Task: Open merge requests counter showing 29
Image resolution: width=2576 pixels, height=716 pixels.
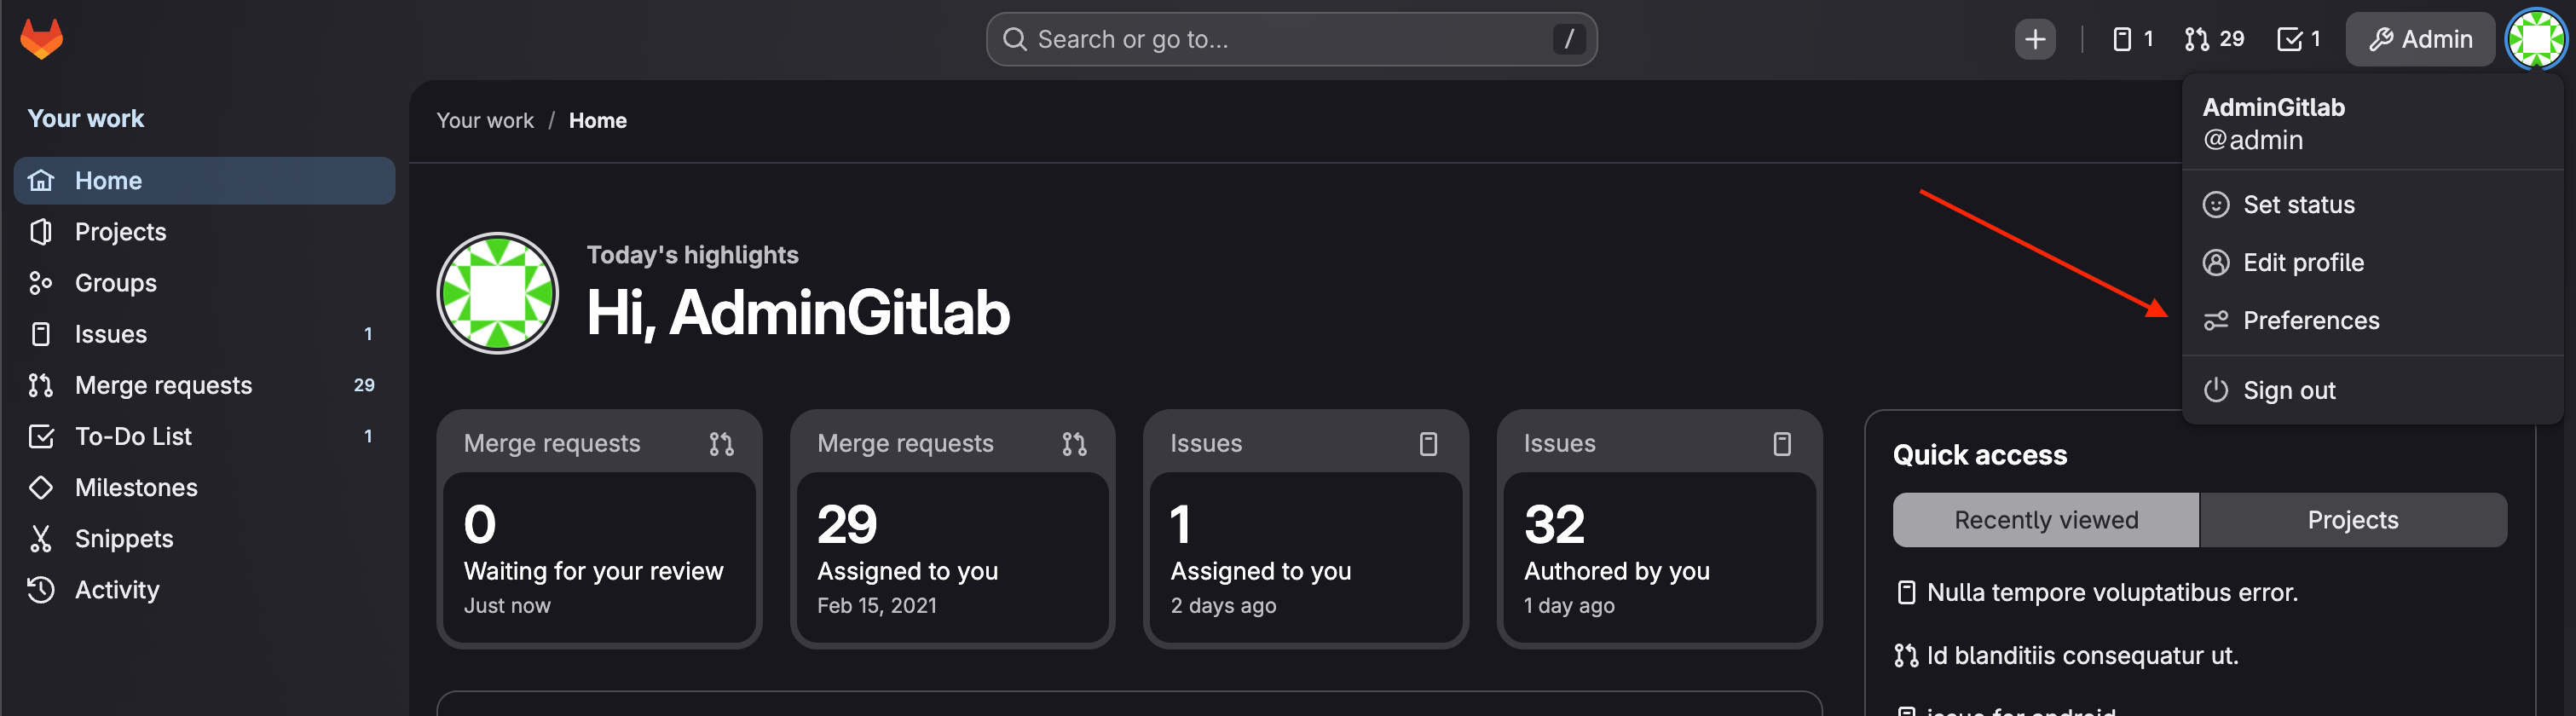Action: pyautogui.click(x=2214, y=39)
